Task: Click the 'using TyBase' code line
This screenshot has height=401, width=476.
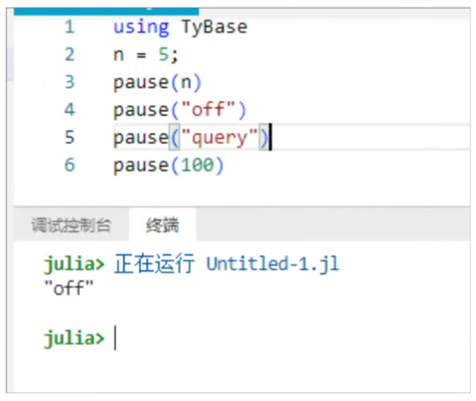Action: (180, 27)
